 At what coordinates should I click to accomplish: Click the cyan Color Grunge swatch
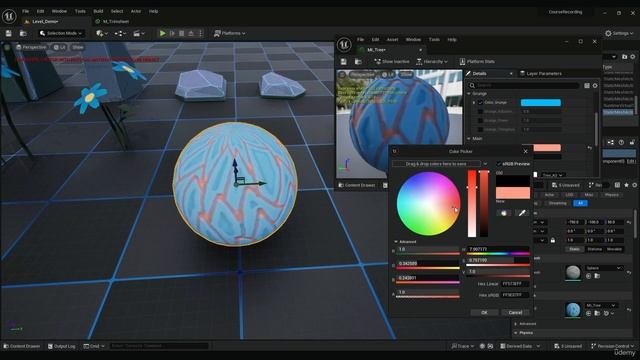(x=541, y=102)
